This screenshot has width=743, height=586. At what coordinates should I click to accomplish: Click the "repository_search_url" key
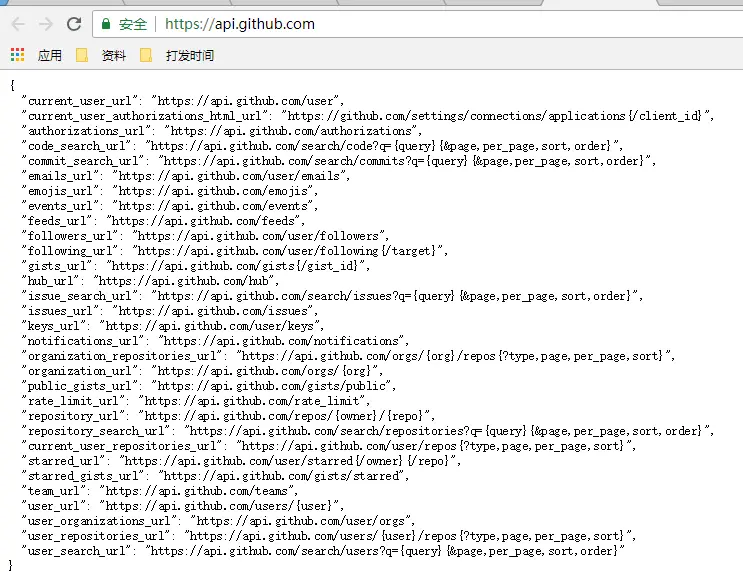click(96, 431)
